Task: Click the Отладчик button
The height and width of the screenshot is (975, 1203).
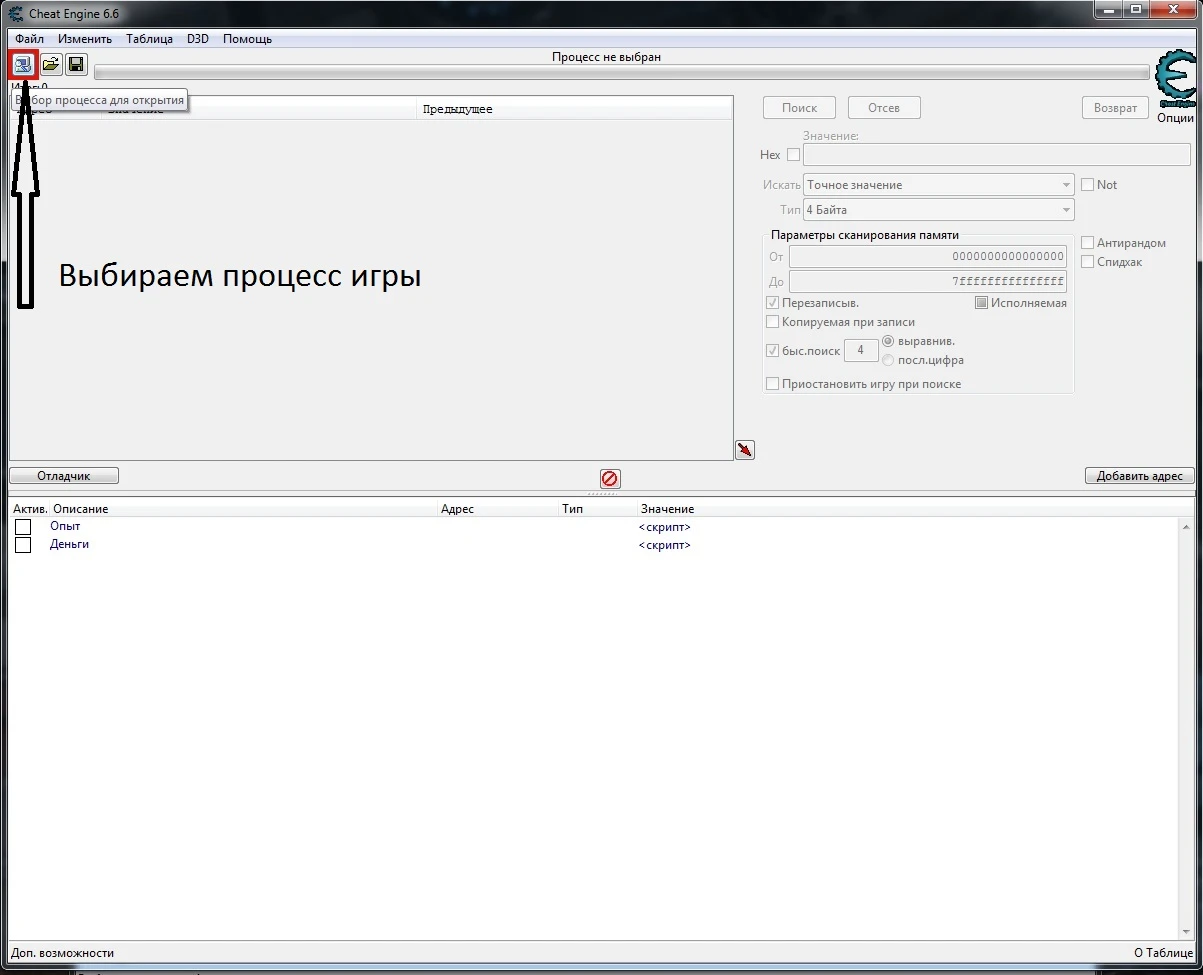Action: pyautogui.click(x=63, y=475)
